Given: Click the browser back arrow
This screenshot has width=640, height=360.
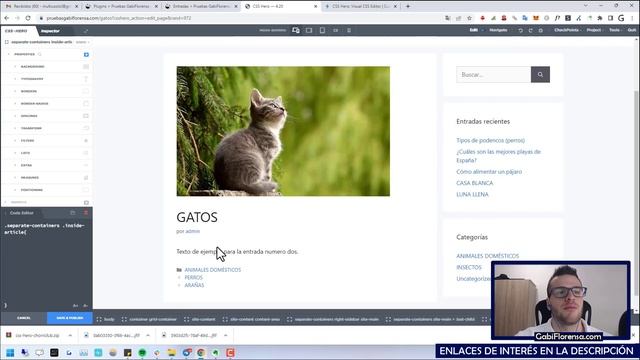Looking at the screenshot, I should (x=7, y=18).
